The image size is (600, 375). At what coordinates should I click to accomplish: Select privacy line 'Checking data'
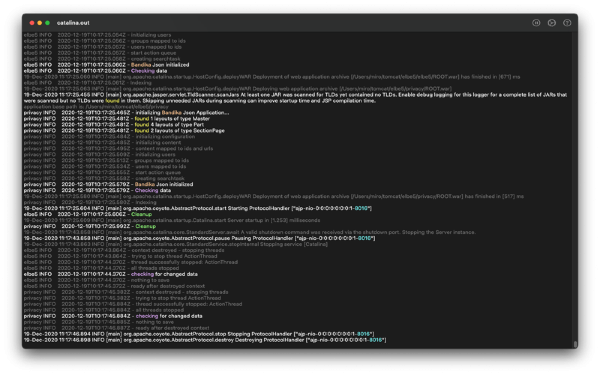97,191
